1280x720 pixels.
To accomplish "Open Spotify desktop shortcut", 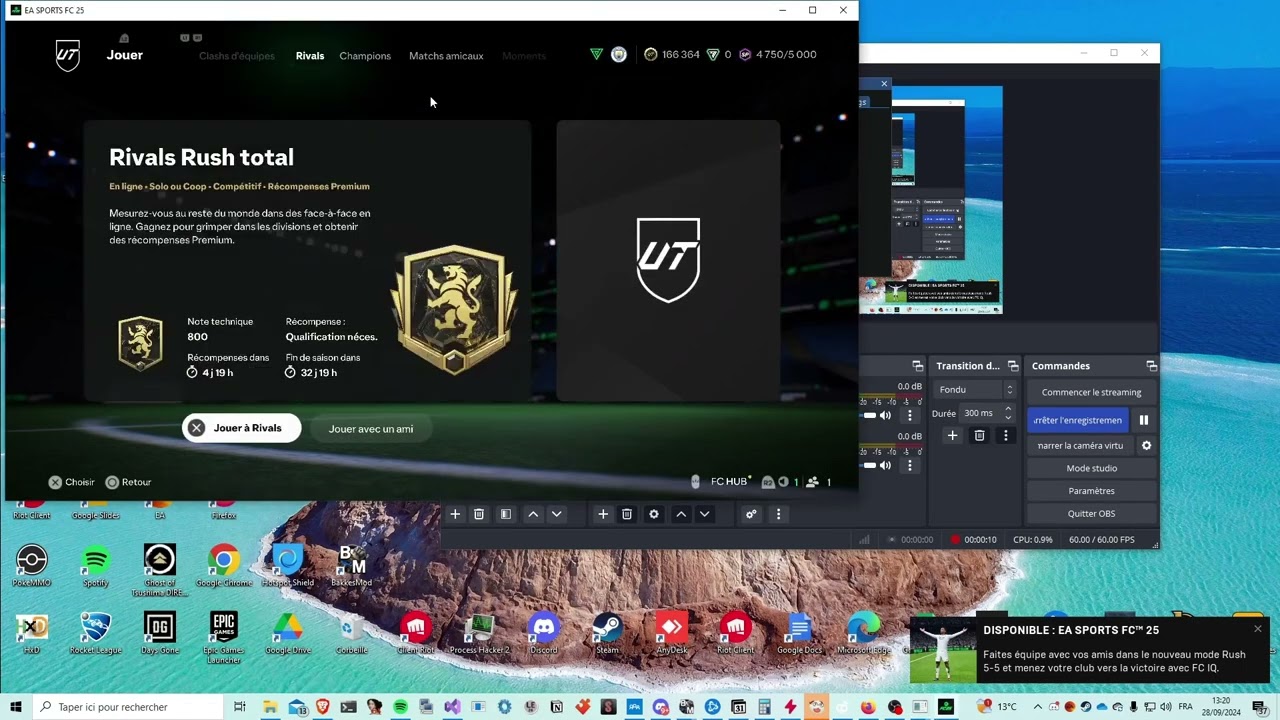I will [96, 566].
